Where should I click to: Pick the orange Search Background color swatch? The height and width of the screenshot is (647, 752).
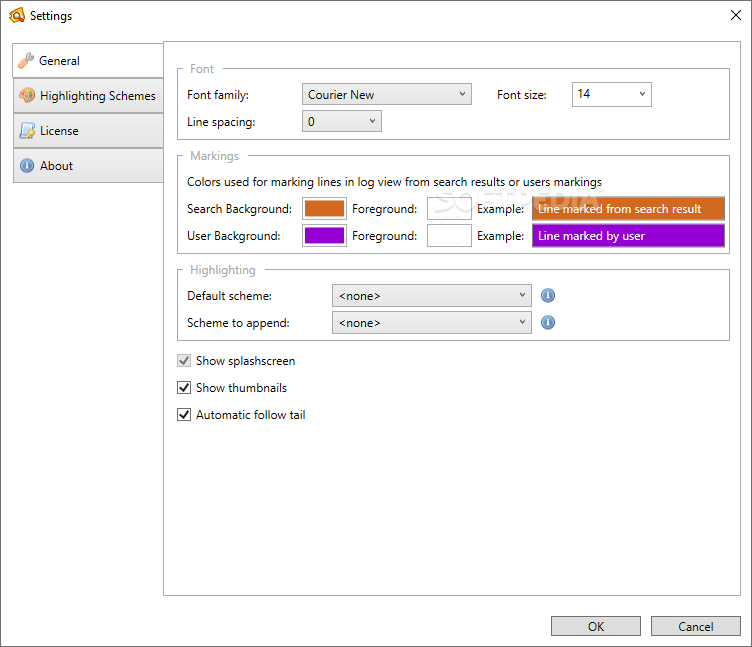click(324, 209)
